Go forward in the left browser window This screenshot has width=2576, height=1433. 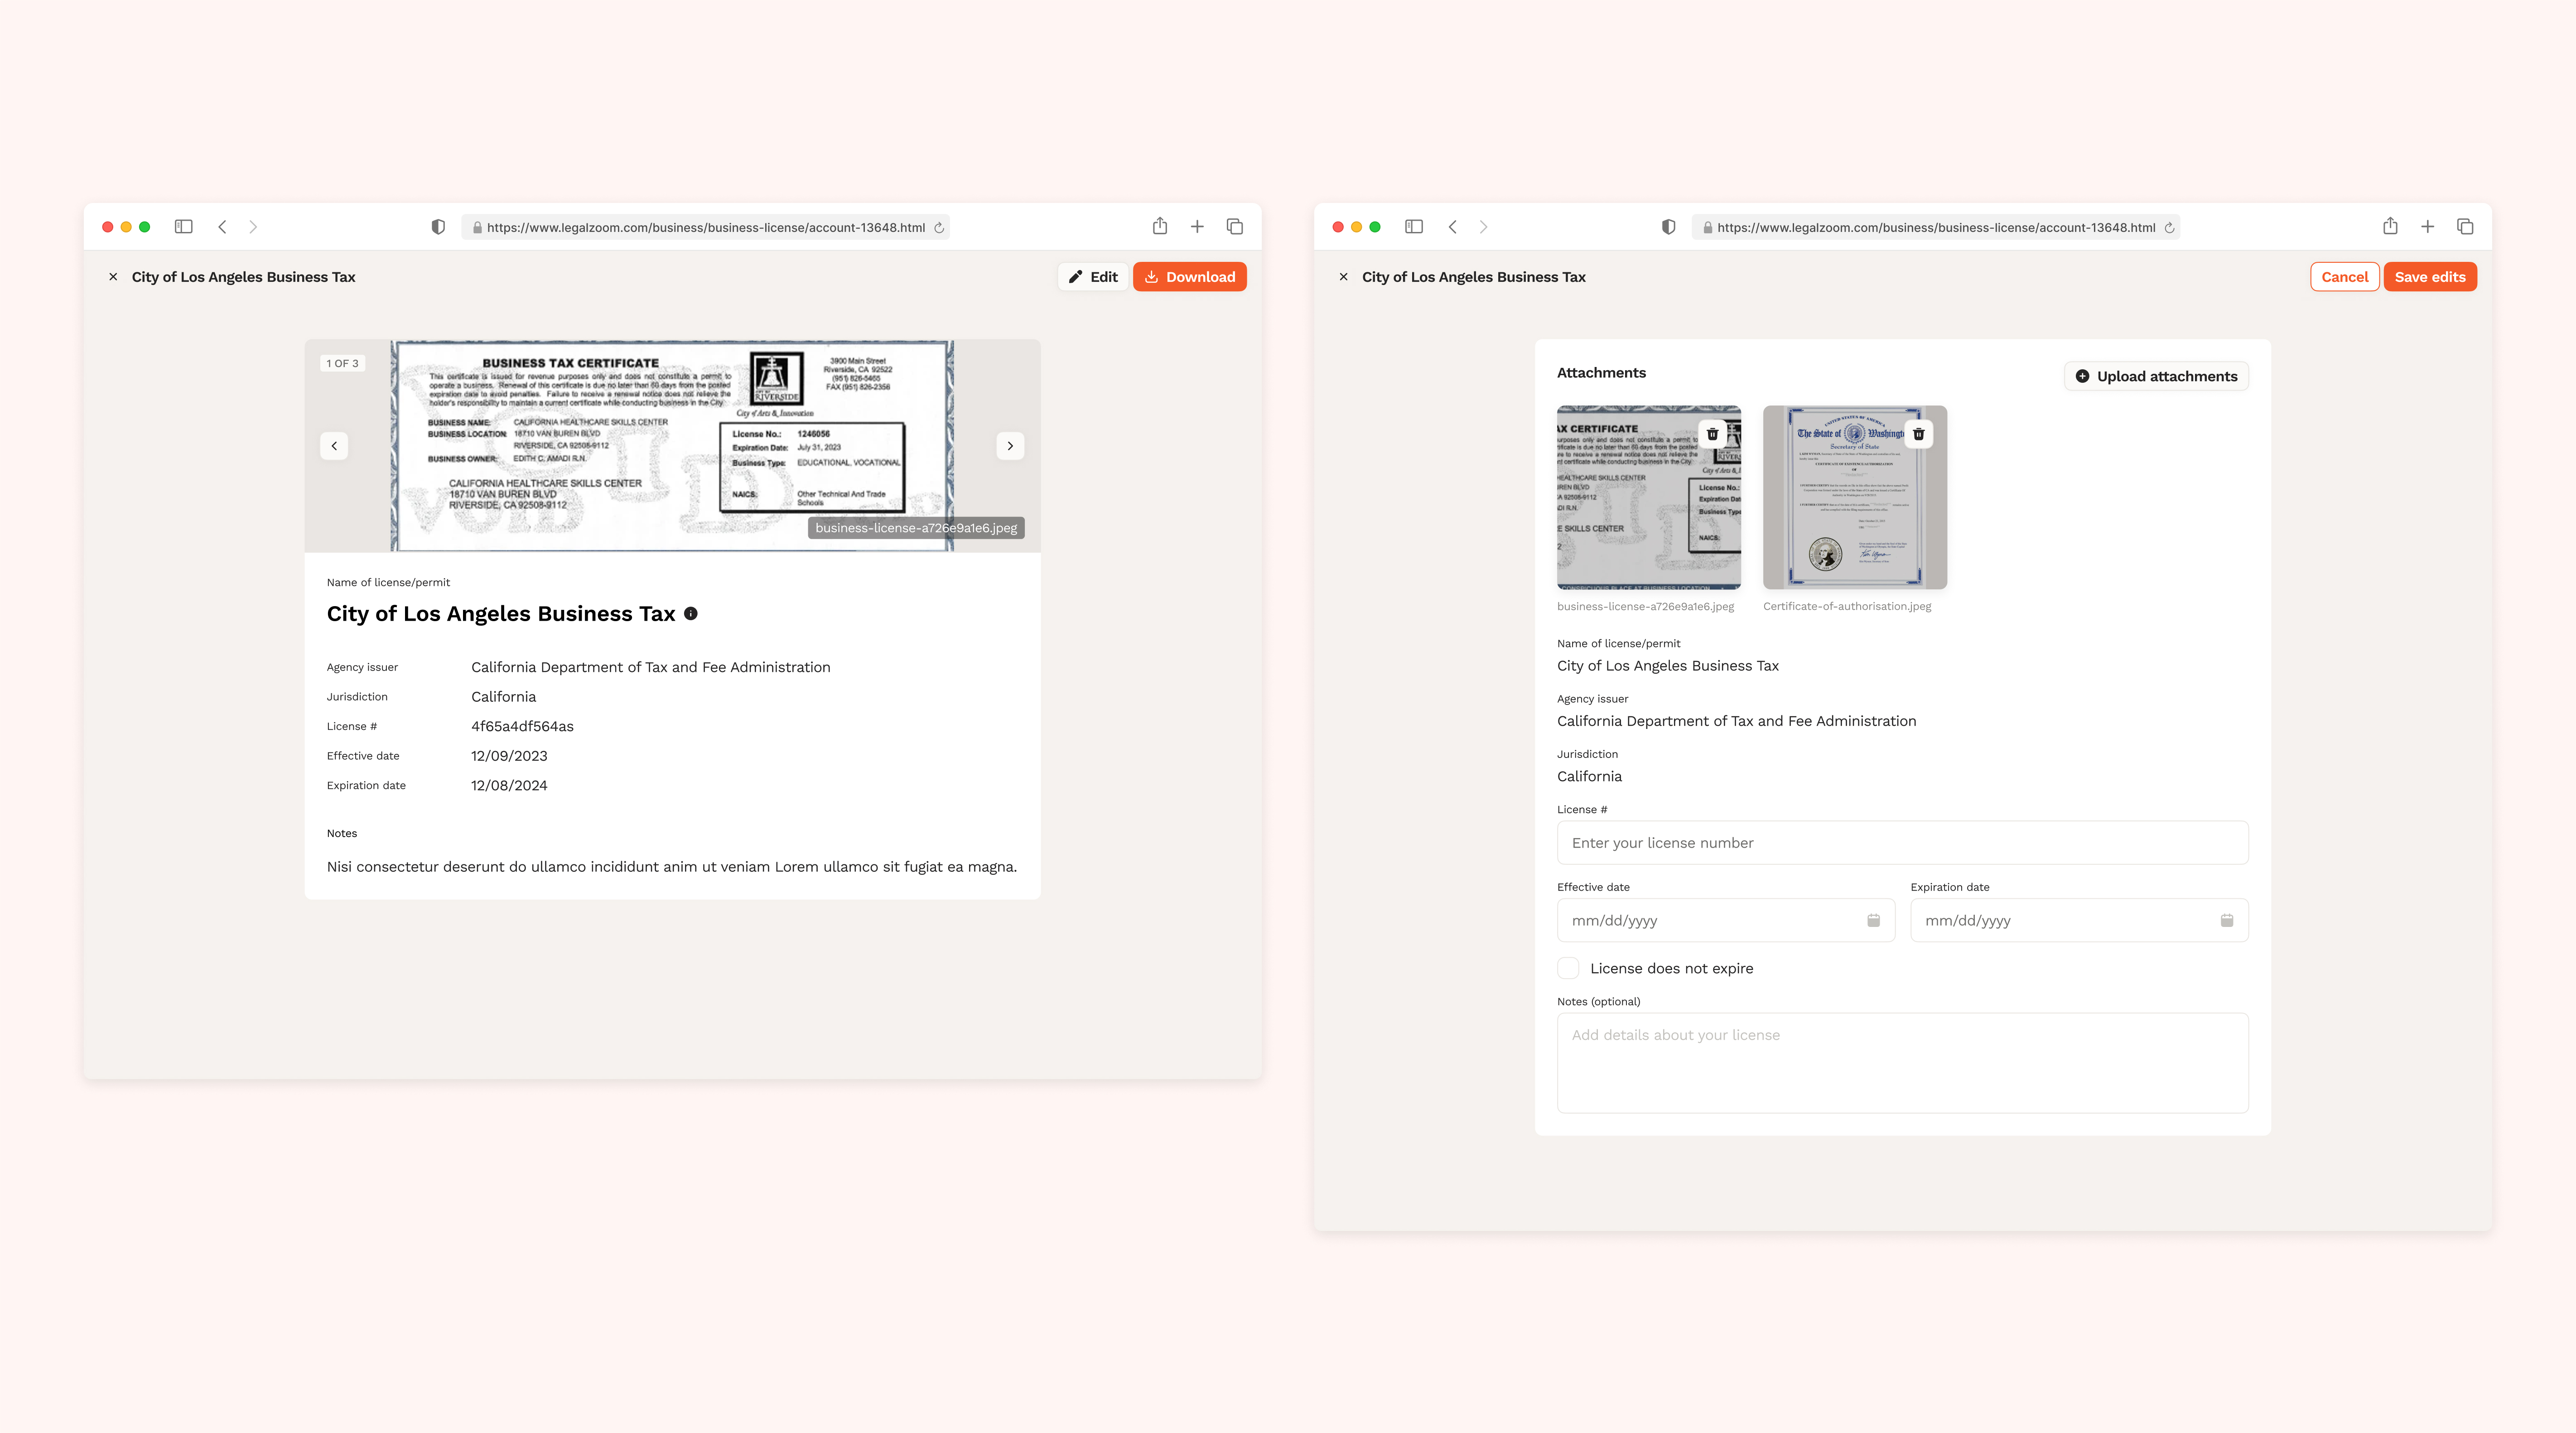tap(253, 227)
